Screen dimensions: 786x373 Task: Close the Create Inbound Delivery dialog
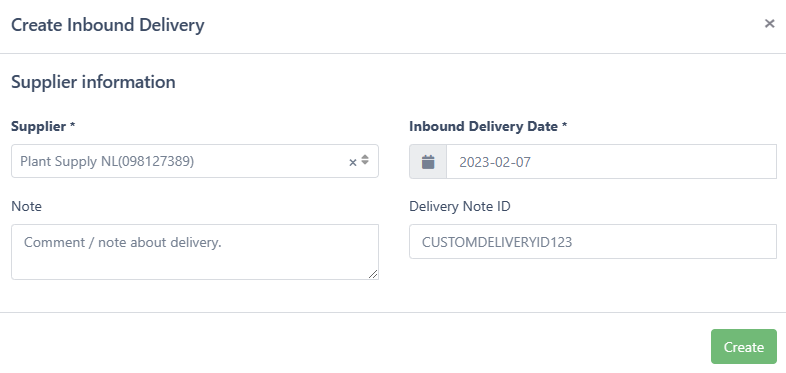click(x=769, y=24)
